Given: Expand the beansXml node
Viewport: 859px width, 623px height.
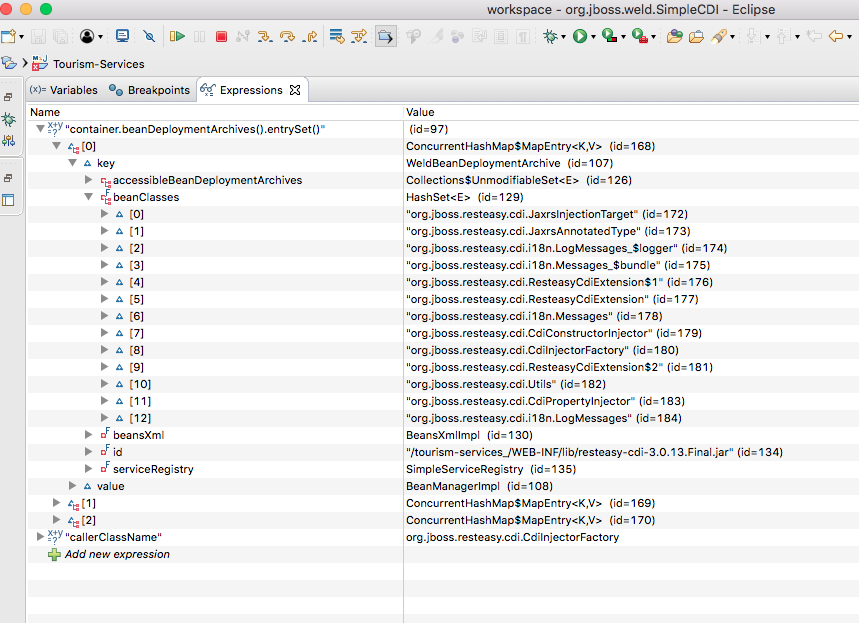Looking at the screenshot, I should click(x=89, y=435).
